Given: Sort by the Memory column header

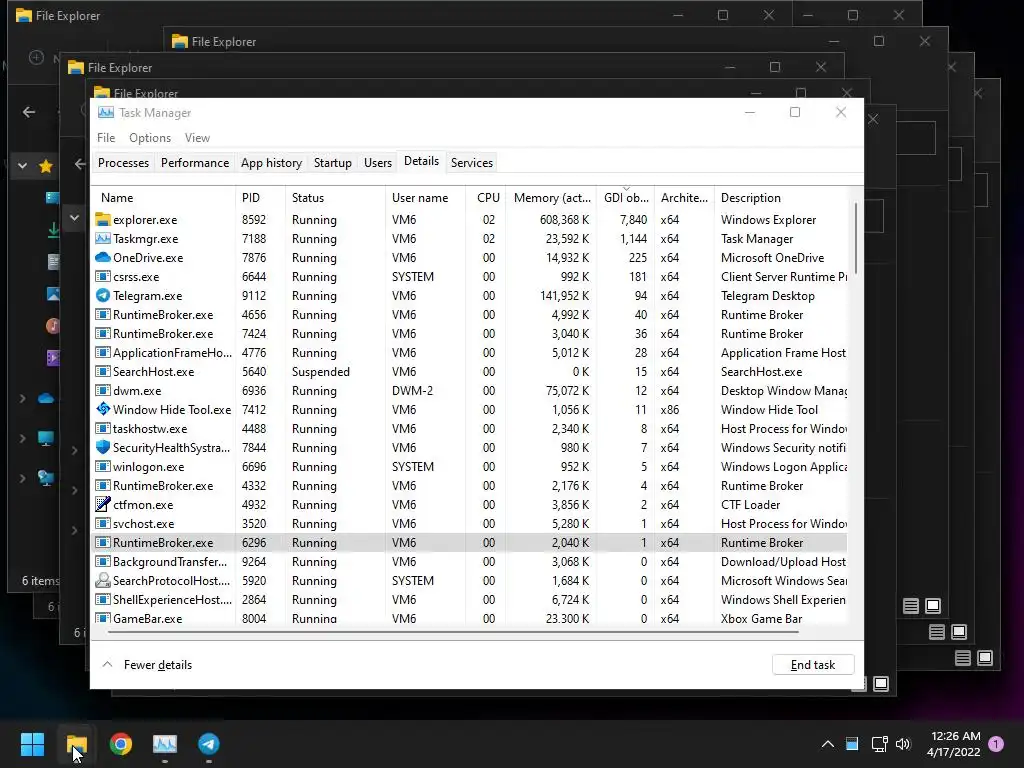Looking at the screenshot, I should (x=551, y=197).
